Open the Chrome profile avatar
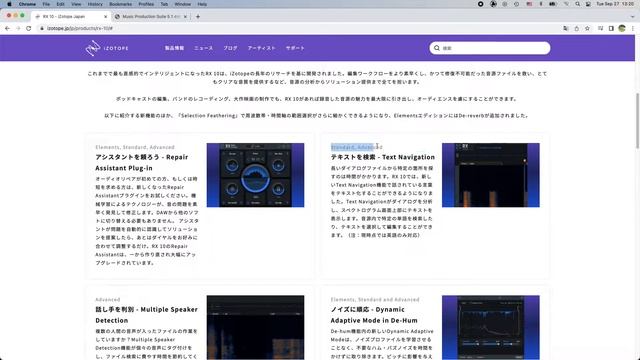640x360 pixels. coord(622,28)
